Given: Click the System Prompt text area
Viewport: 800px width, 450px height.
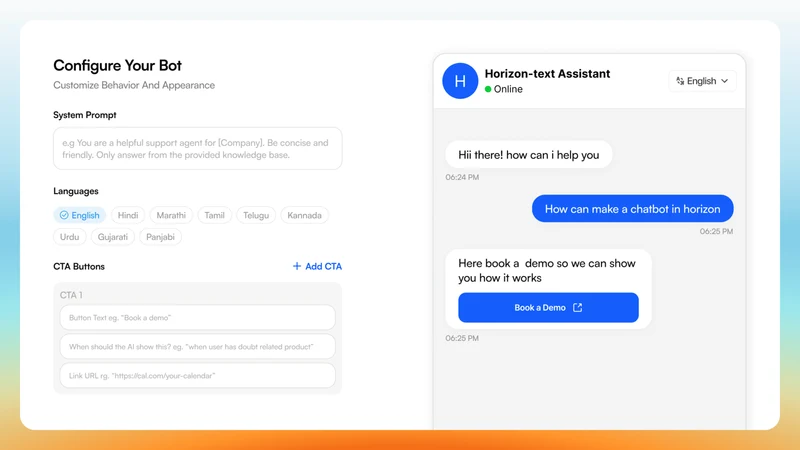Looking at the screenshot, I should tap(197, 148).
